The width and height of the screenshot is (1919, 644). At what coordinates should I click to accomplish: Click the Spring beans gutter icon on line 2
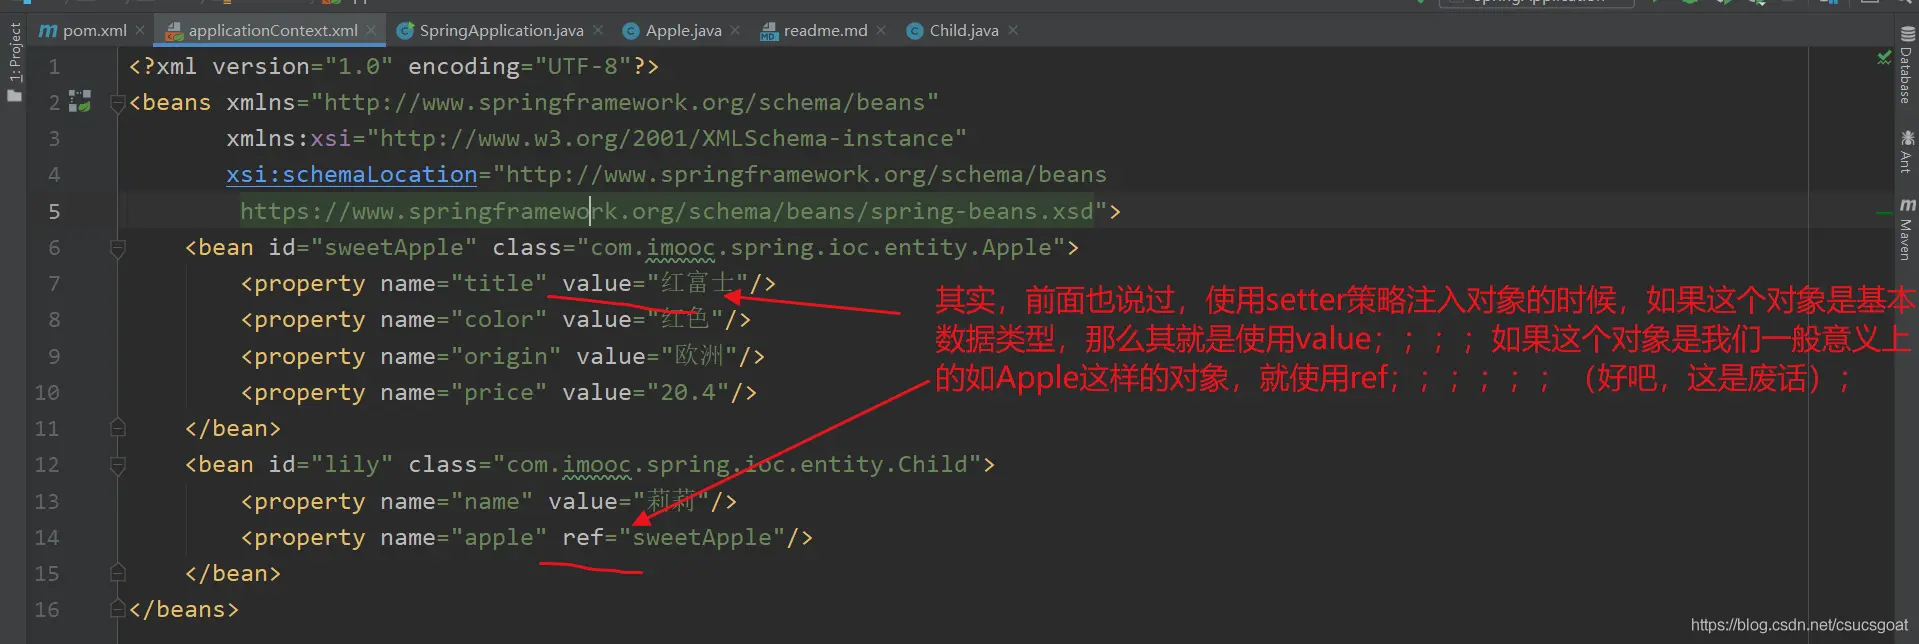80,101
